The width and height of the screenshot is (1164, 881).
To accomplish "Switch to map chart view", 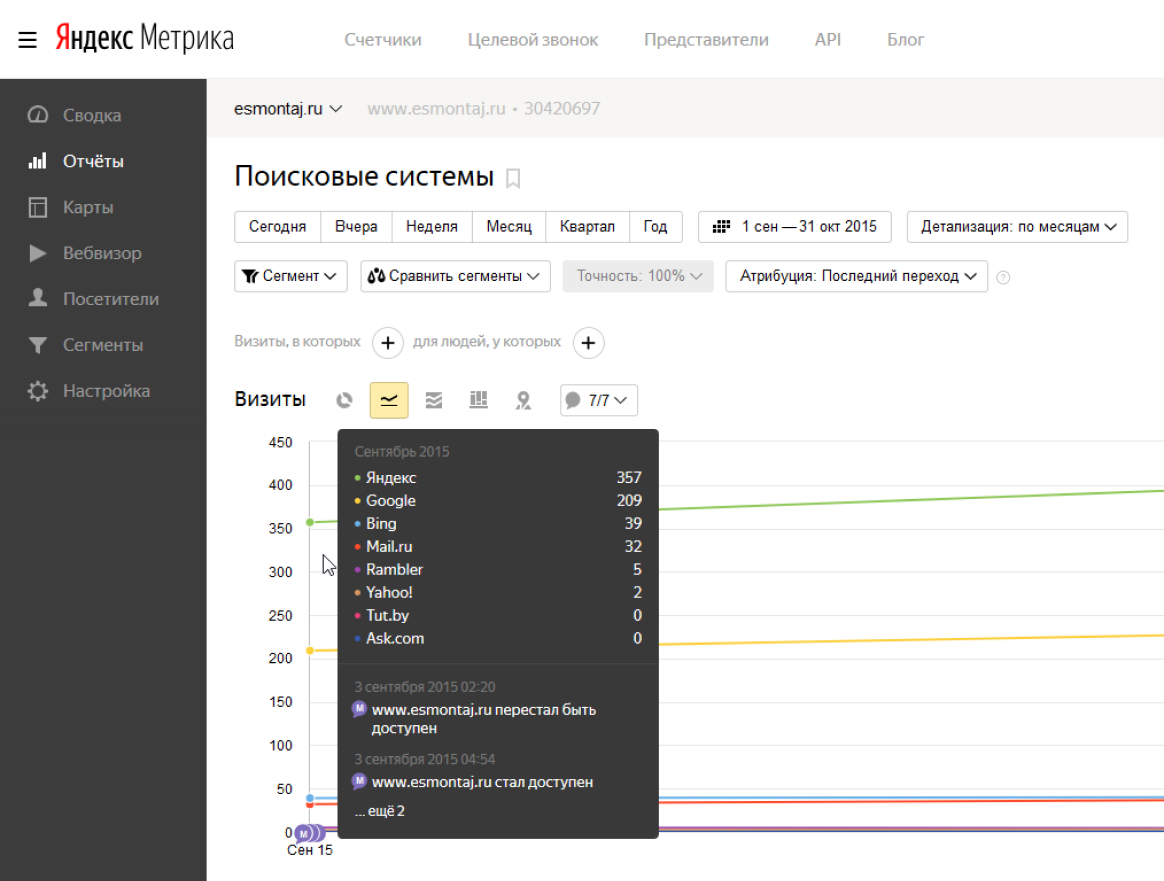I will pyautogui.click(x=523, y=401).
